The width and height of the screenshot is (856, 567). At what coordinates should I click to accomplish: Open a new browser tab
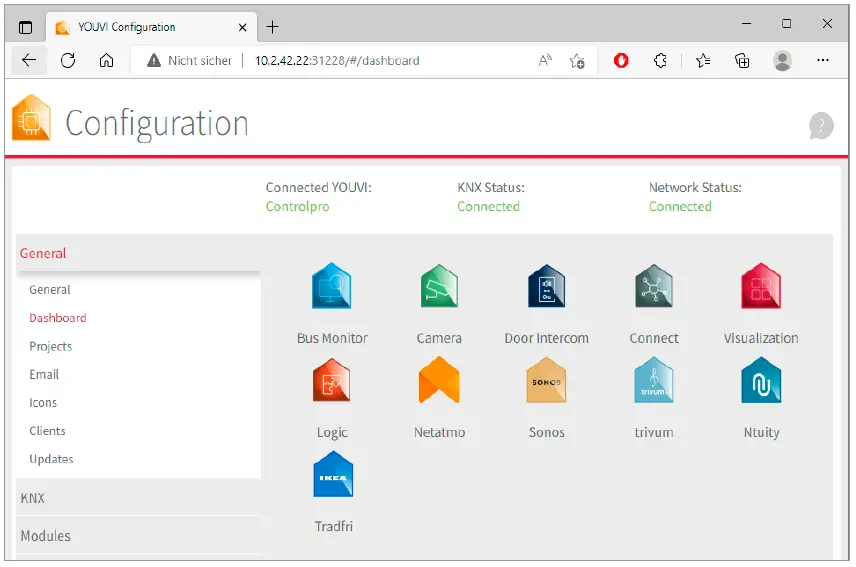pyautogui.click(x=272, y=27)
